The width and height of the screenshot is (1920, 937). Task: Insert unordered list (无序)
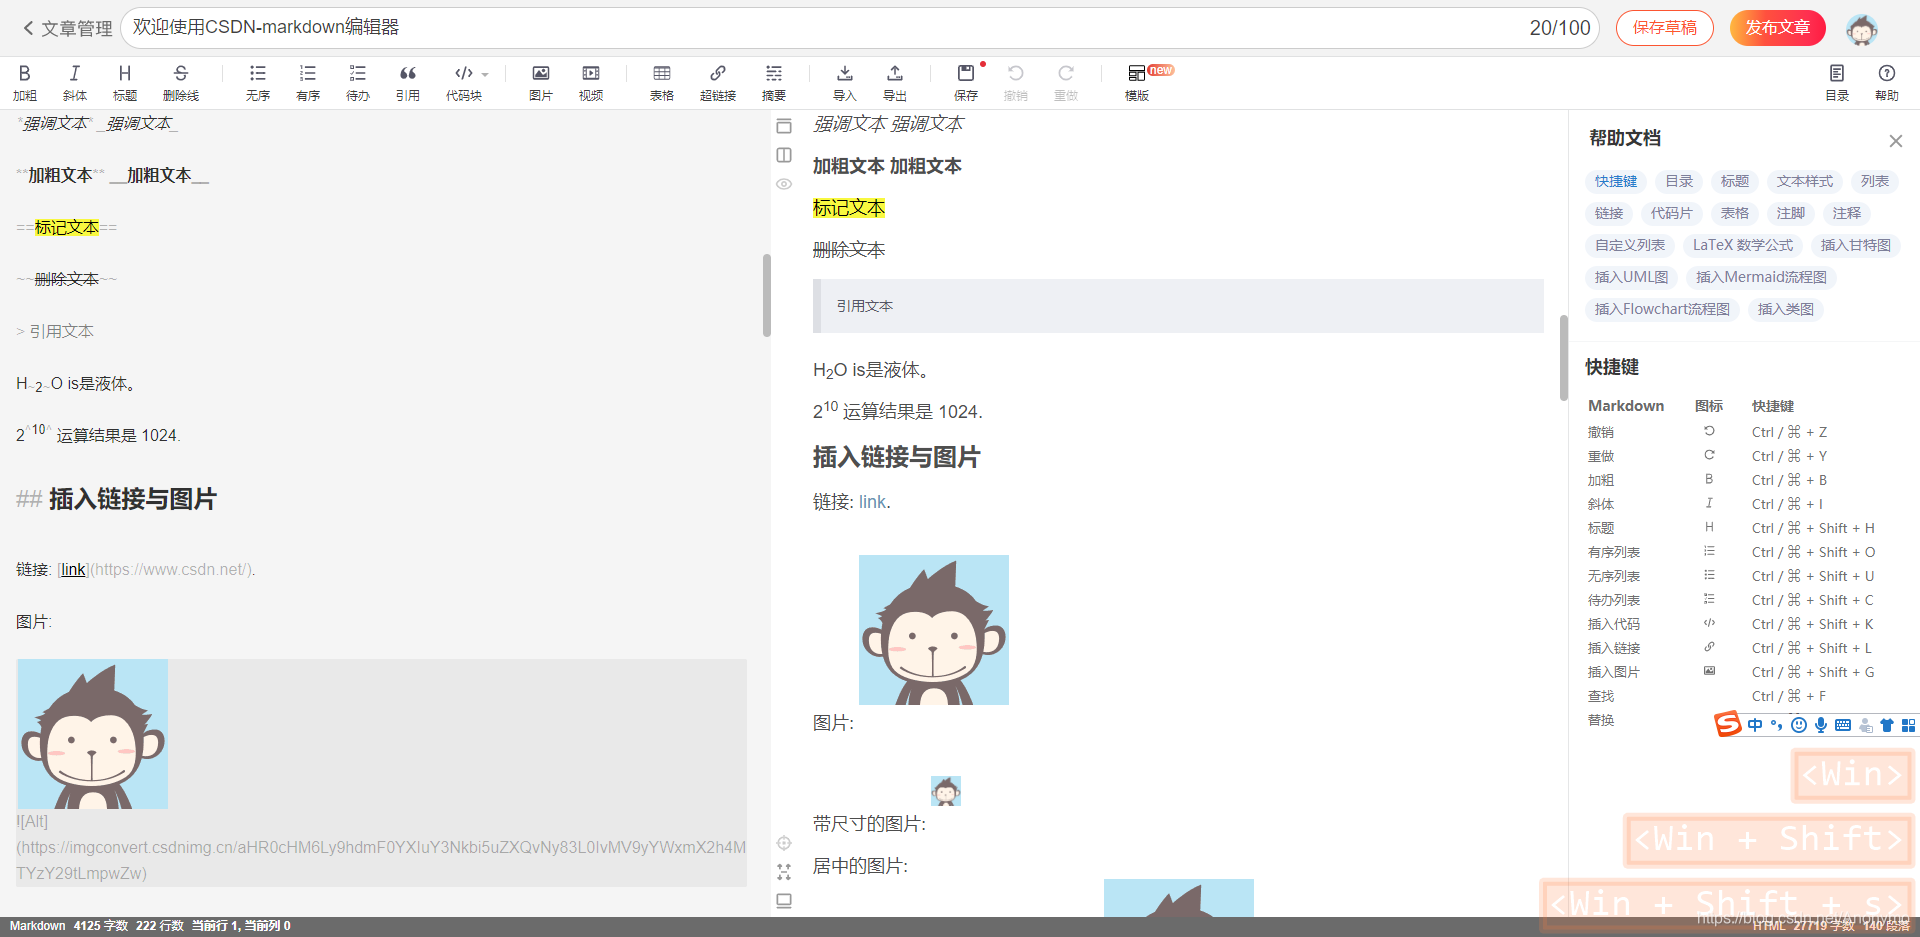click(258, 82)
